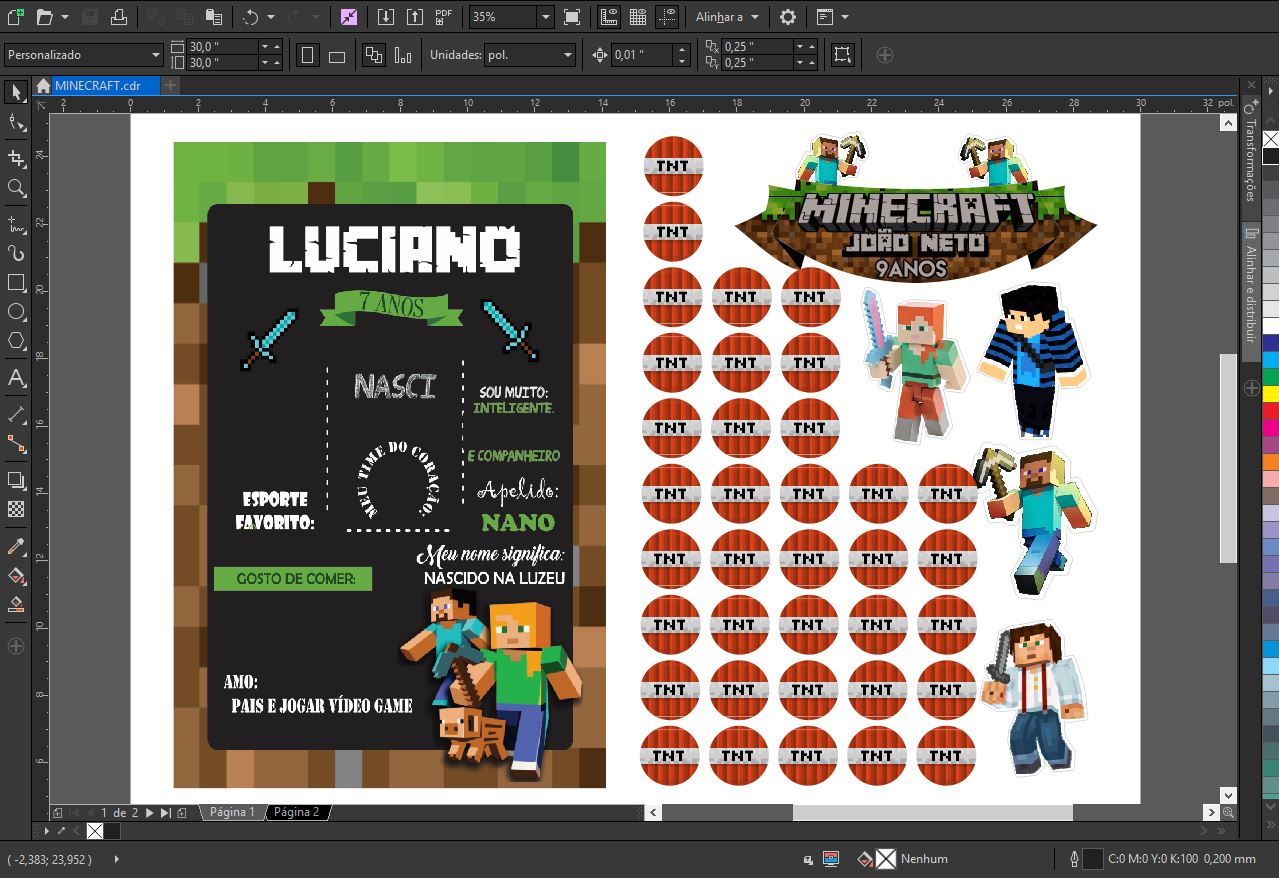1279x878 pixels.
Task: Activate the Rectangle tool
Action: (x=14, y=283)
